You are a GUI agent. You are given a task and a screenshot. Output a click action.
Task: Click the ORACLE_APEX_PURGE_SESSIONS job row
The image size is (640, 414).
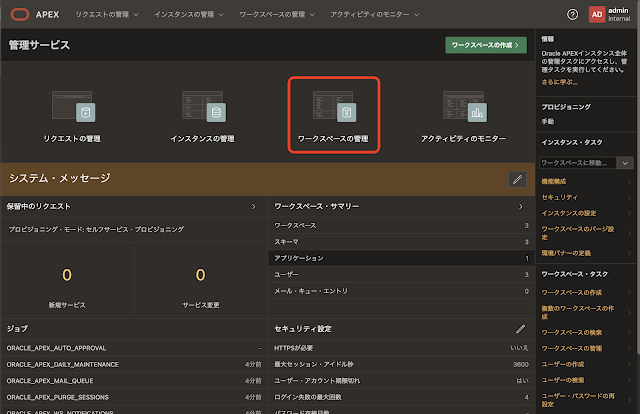(134, 397)
